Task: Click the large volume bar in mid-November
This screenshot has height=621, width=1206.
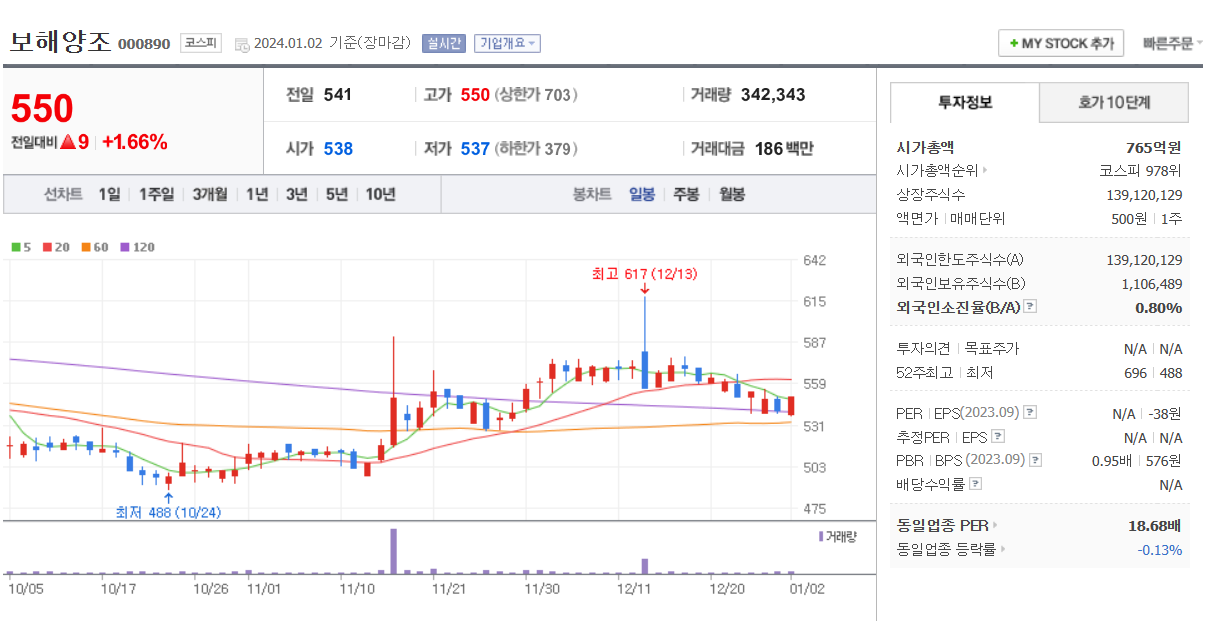Action: (x=394, y=551)
